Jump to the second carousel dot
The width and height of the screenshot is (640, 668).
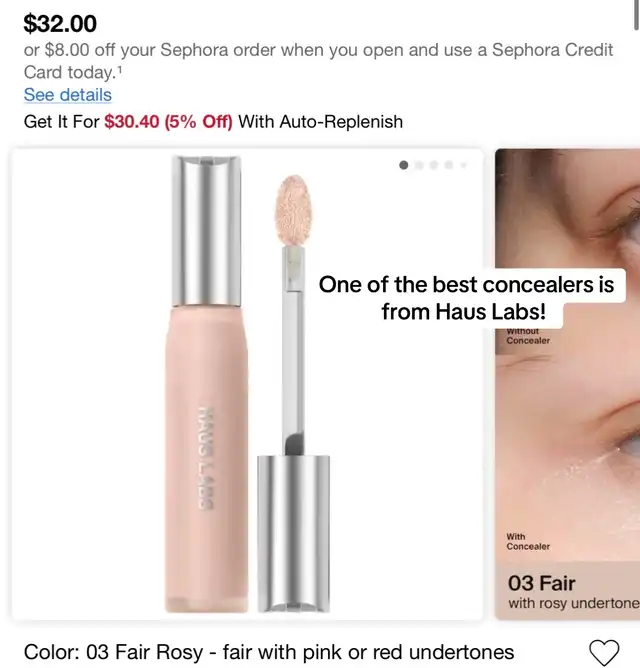click(x=419, y=165)
